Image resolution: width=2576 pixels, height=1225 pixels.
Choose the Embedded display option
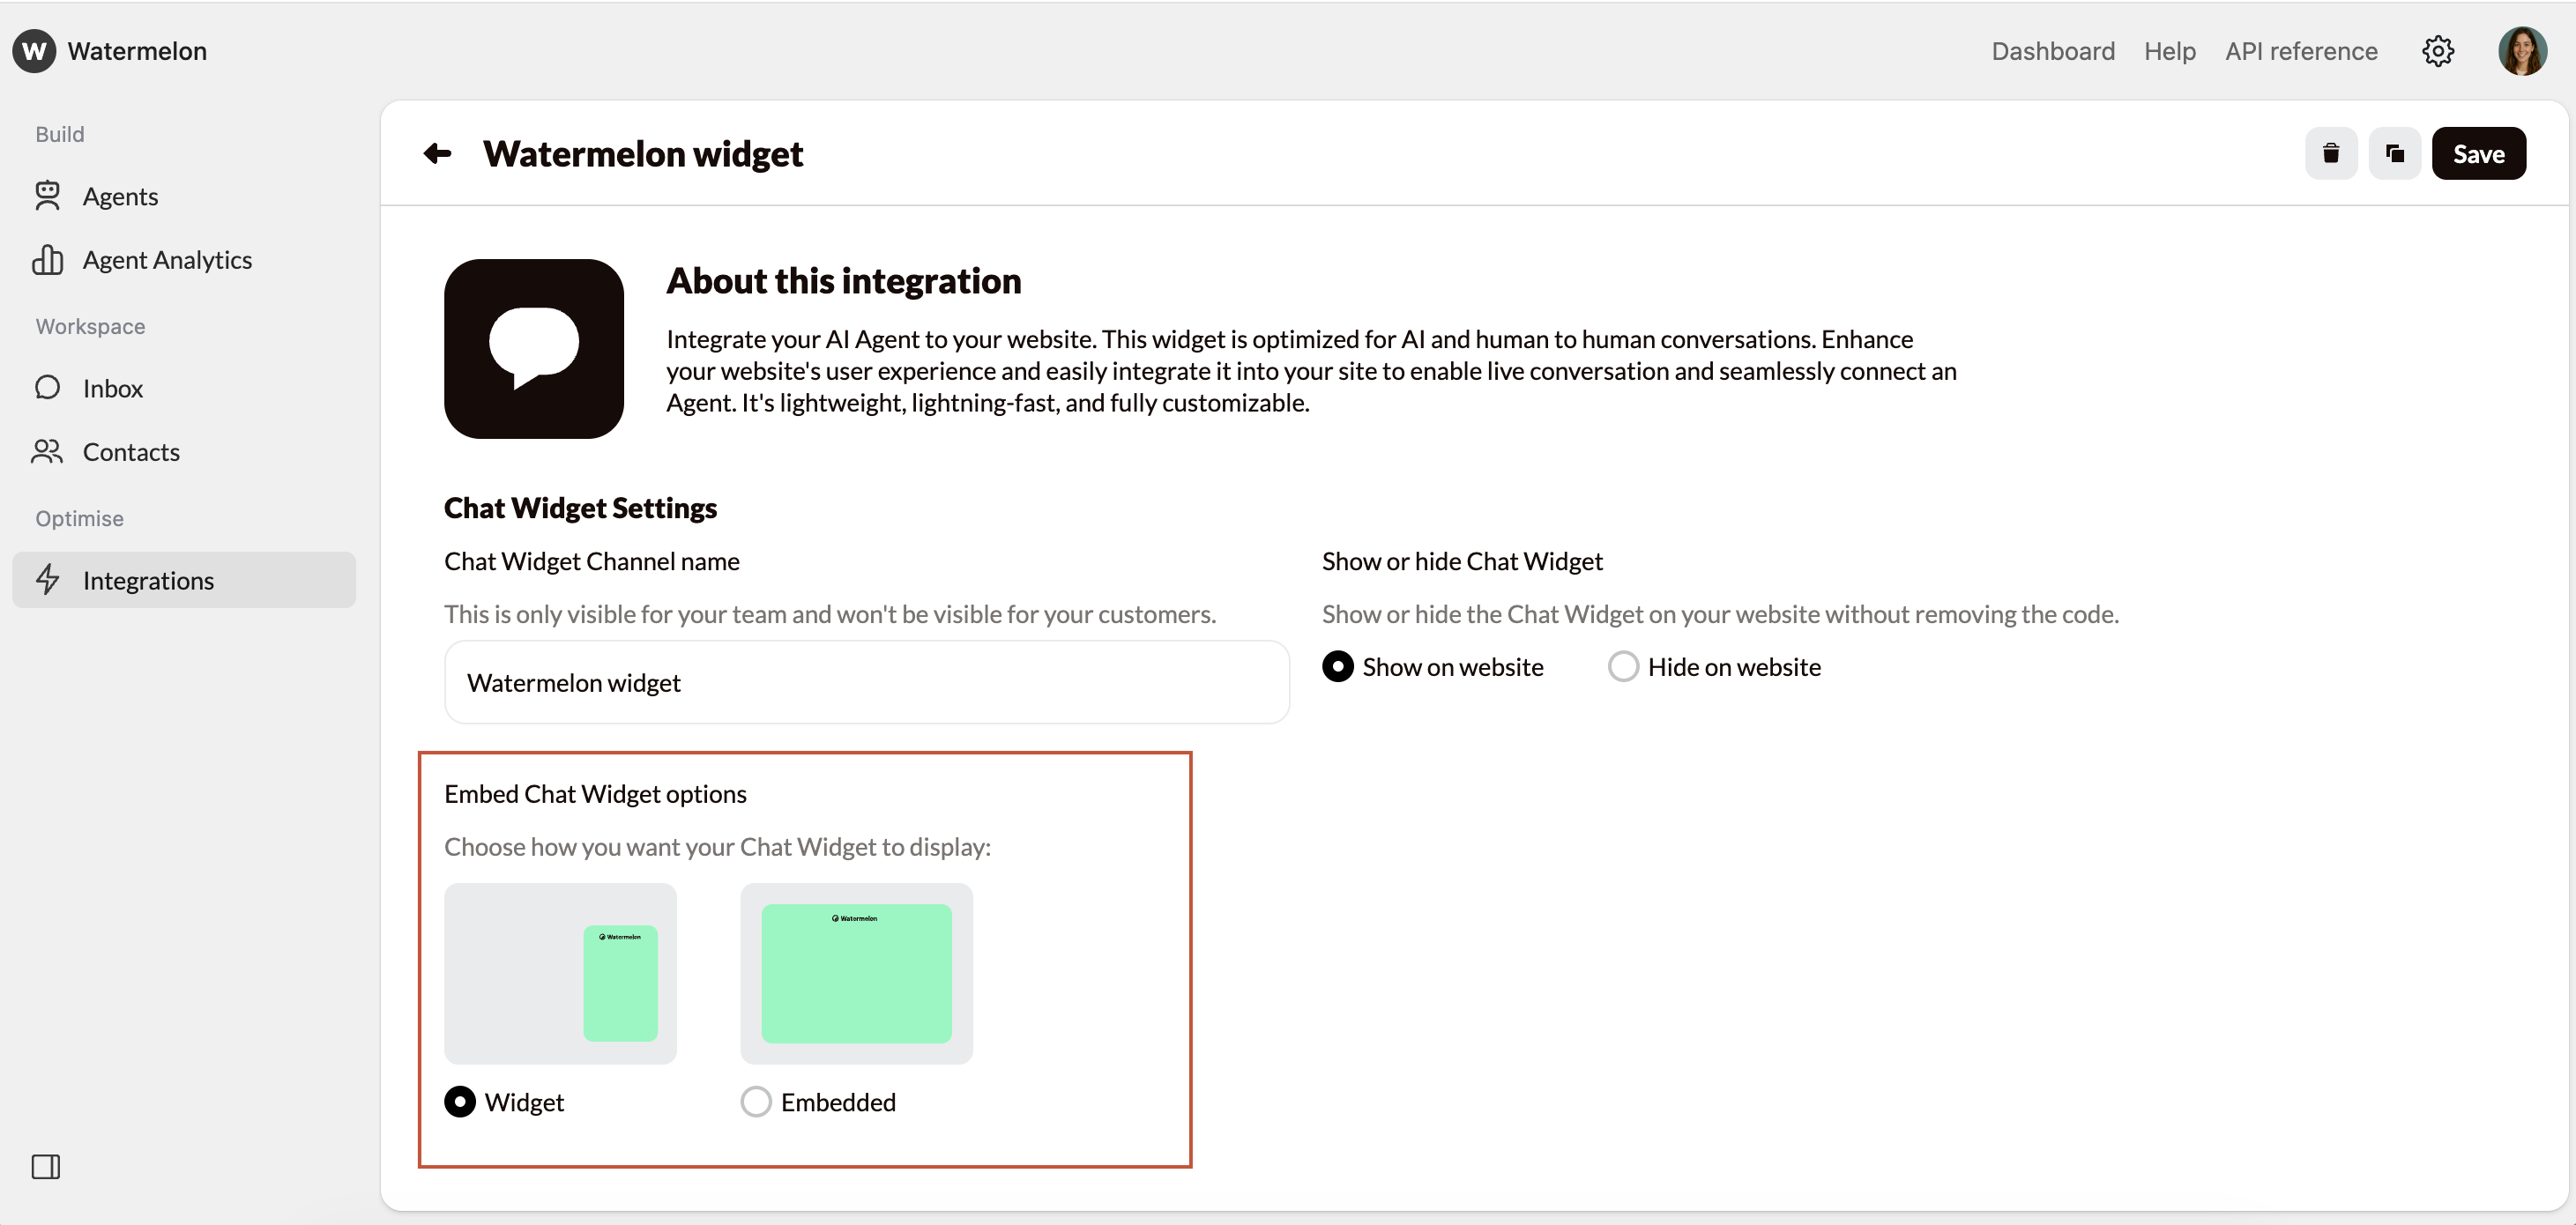click(756, 1101)
